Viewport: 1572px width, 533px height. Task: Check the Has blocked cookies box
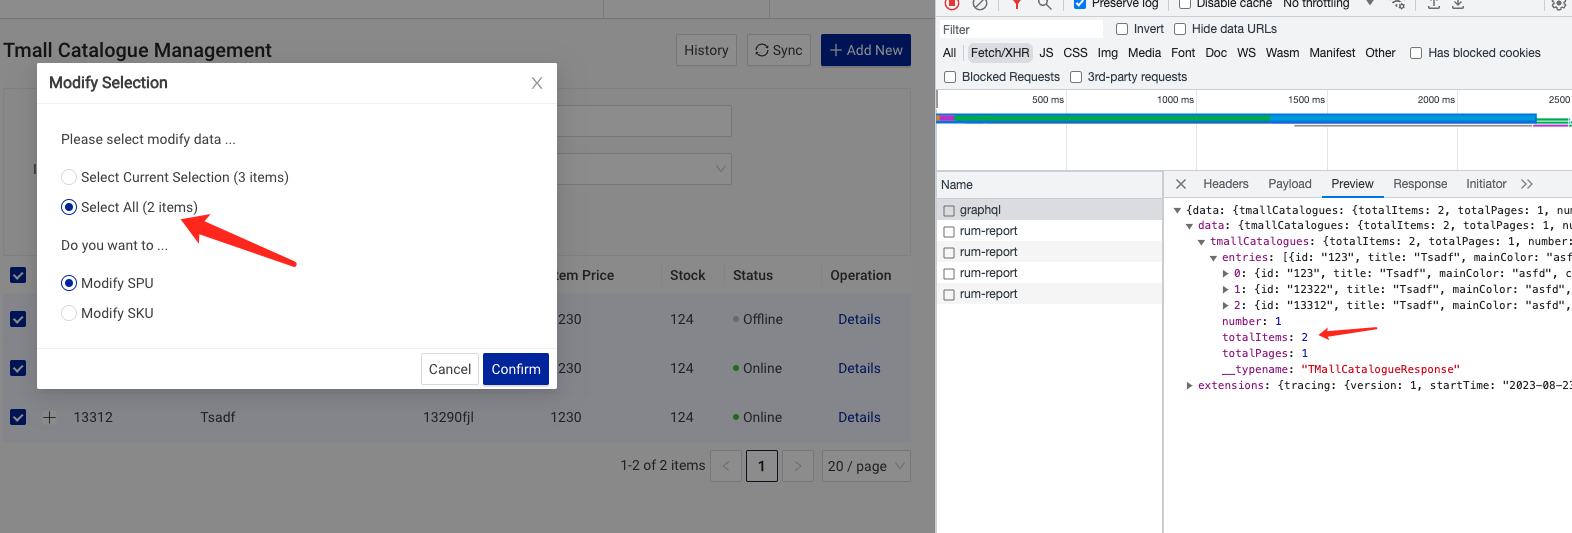1416,53
